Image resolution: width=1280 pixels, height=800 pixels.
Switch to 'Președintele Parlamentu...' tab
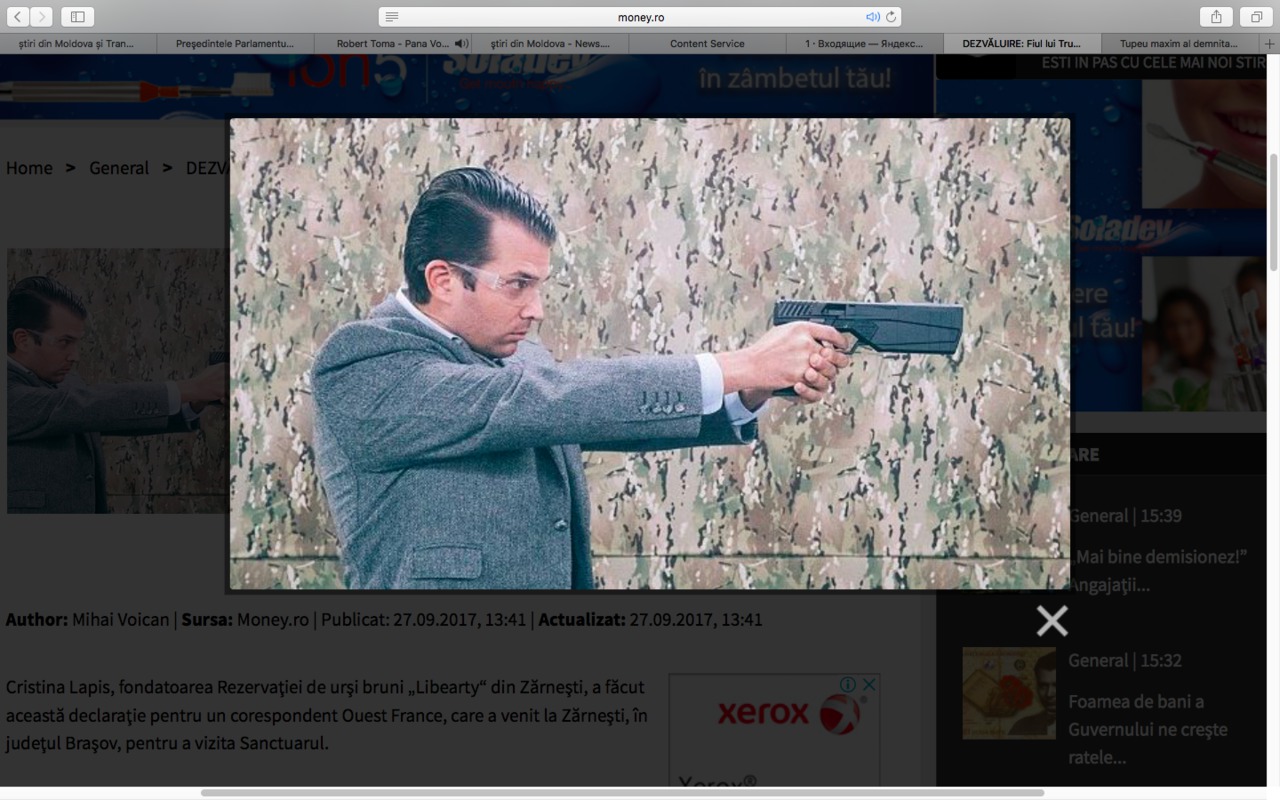click(x=235, y=44)
